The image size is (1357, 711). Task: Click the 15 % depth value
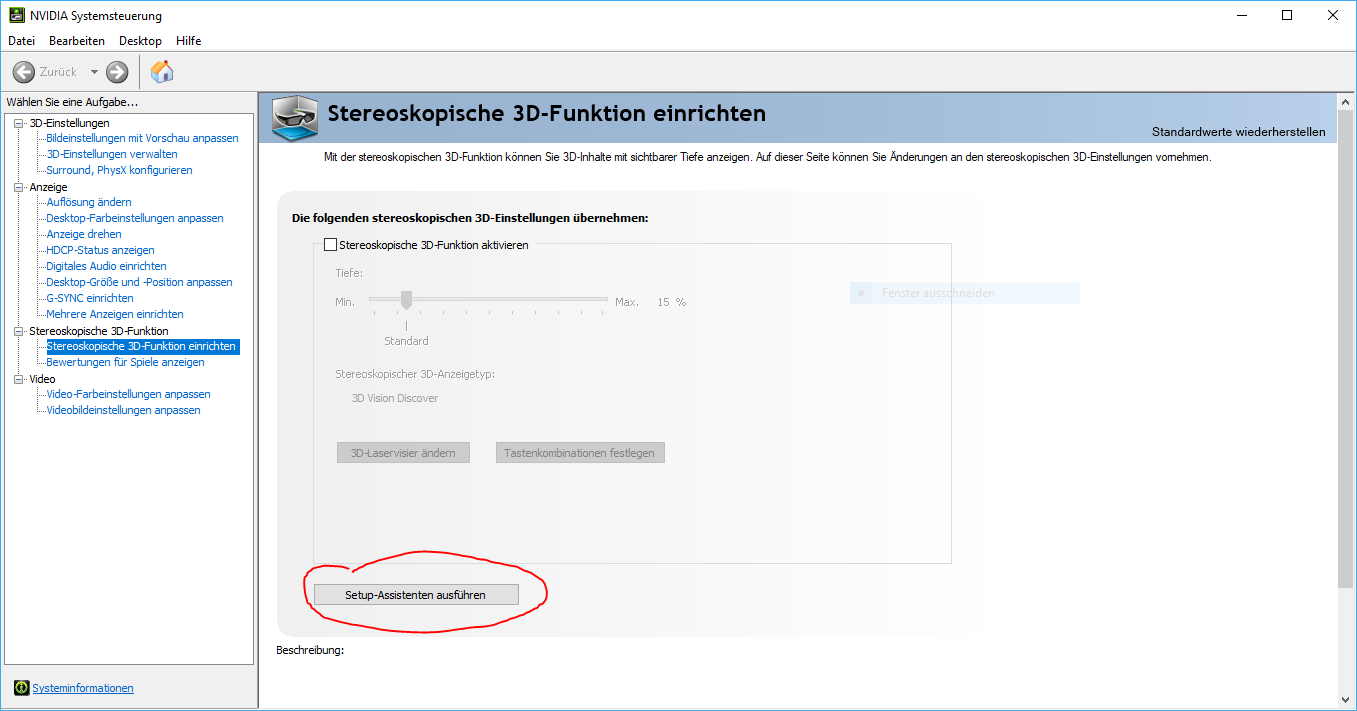pos(672,302)
